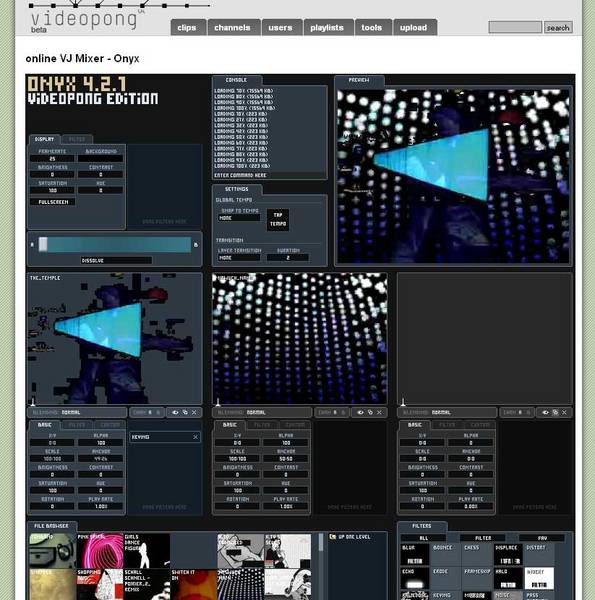Click transition Duration field showing 2
The width and height of the screenshot is (595, 600).
point(288,258)
